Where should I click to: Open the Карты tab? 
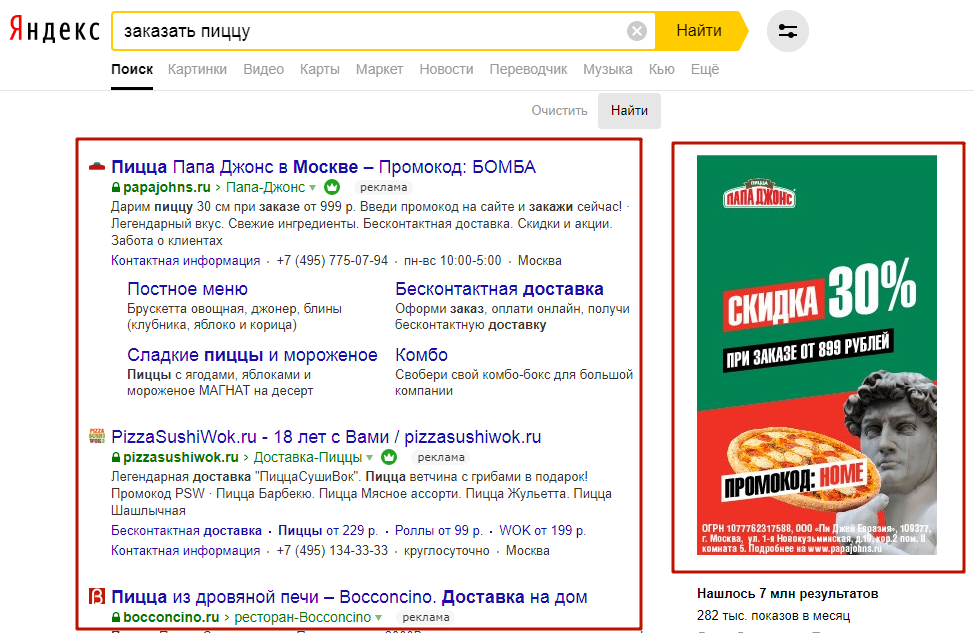click(x=320, y=70)
